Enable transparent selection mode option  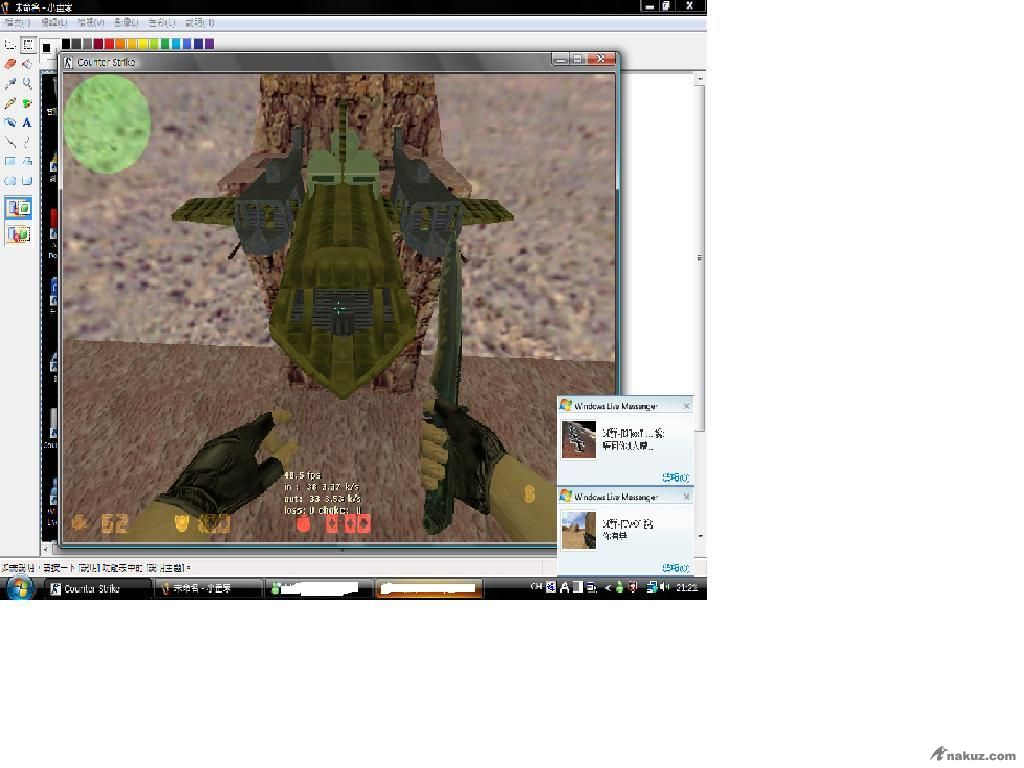point(18,234)
